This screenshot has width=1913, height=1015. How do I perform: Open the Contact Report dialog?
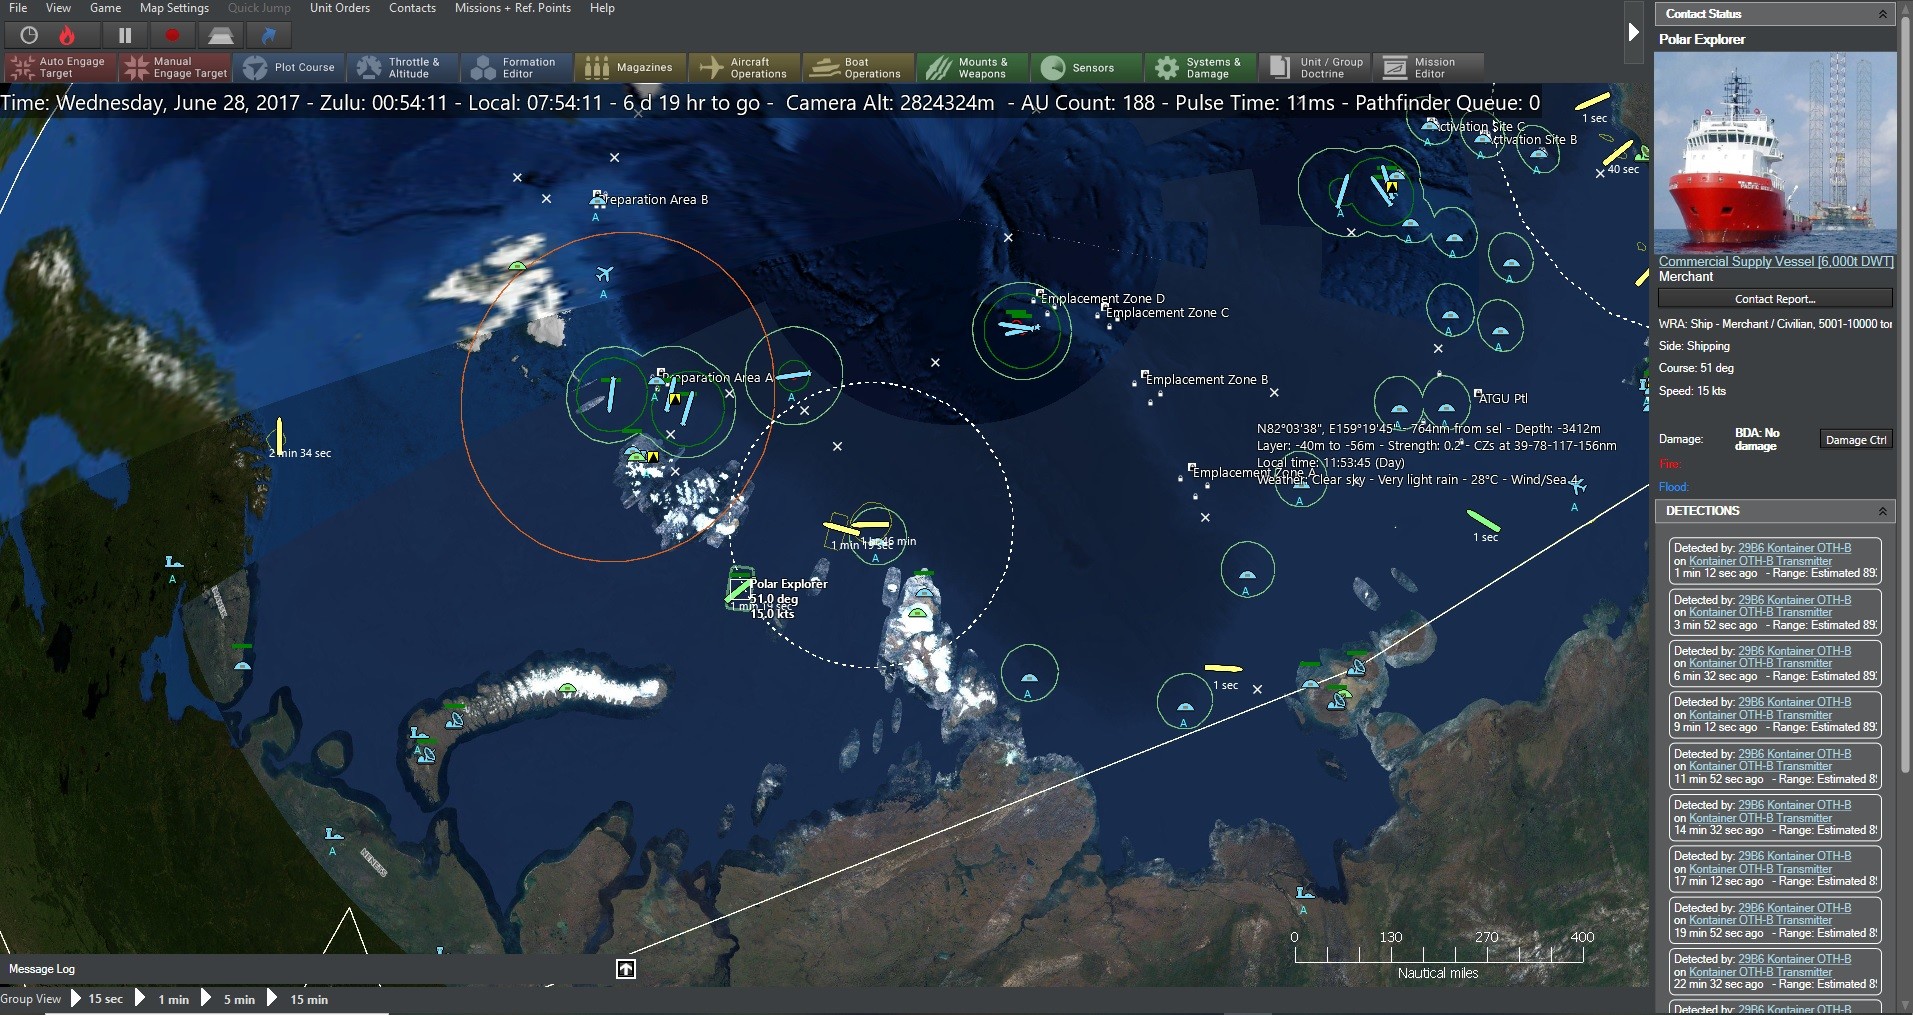coord(1776,298)
